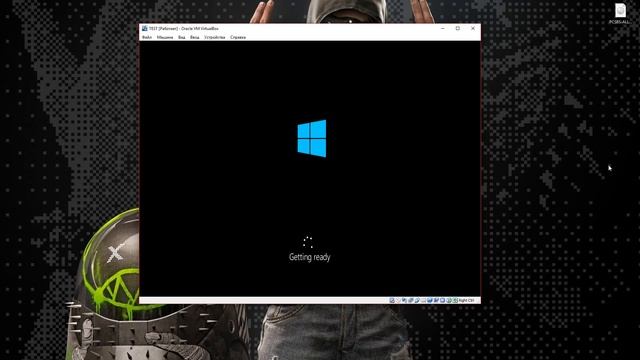Click the network adapter status icon
Image resolution: width=640 pixels, height=360 pixels.
411,300
